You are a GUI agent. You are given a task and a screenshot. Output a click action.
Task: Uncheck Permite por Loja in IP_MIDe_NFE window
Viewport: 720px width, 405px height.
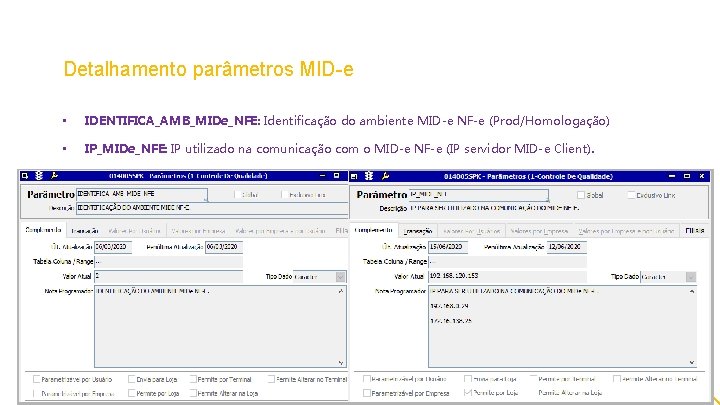(x=468, y=393)
